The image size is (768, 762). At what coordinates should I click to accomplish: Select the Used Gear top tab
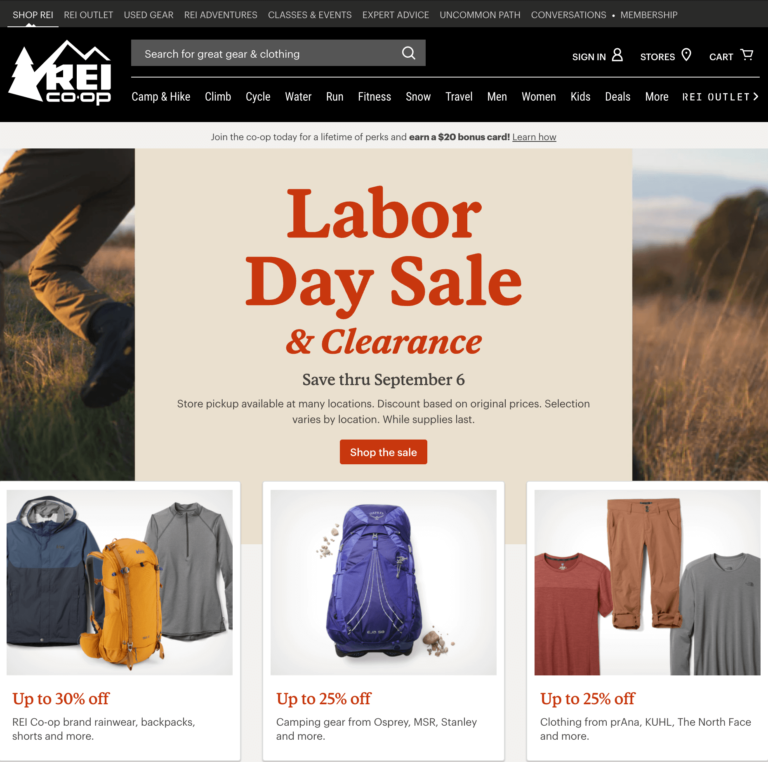148,15
